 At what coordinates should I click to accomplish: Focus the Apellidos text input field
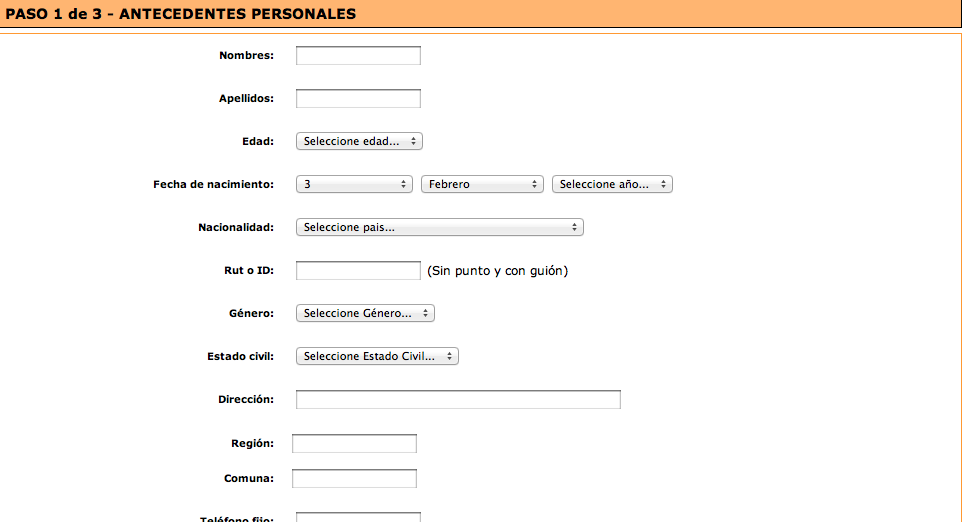(358, 99)
